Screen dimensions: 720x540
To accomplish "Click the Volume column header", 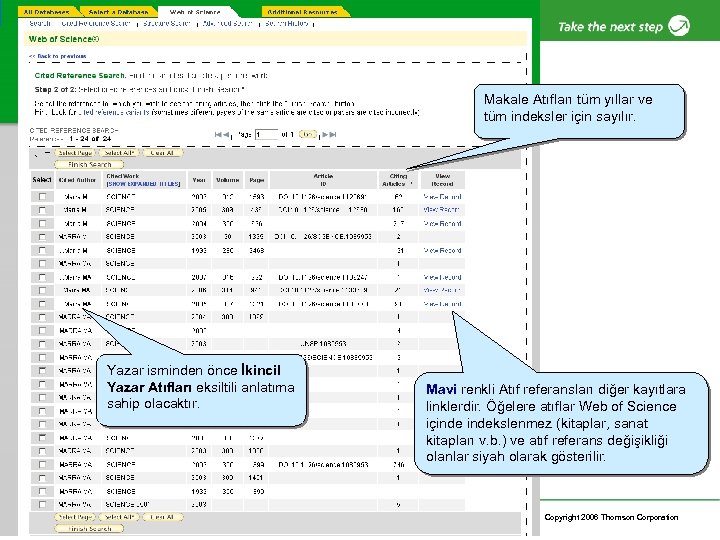I will (x=228, y=180).
